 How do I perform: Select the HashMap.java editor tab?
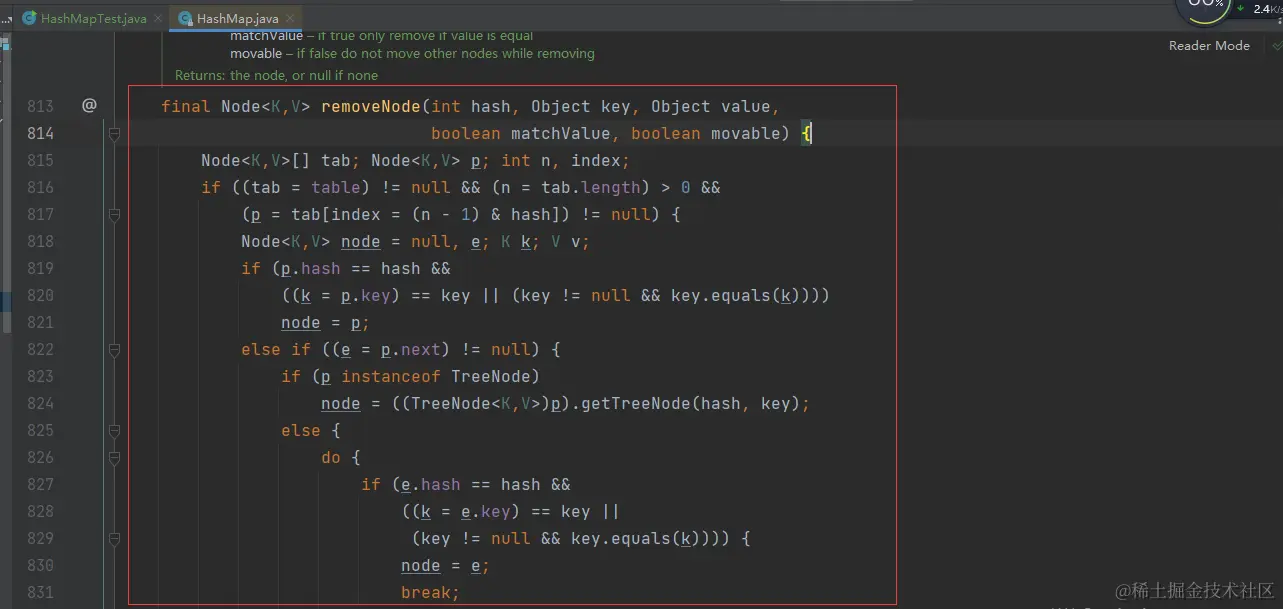click(236, 18)
